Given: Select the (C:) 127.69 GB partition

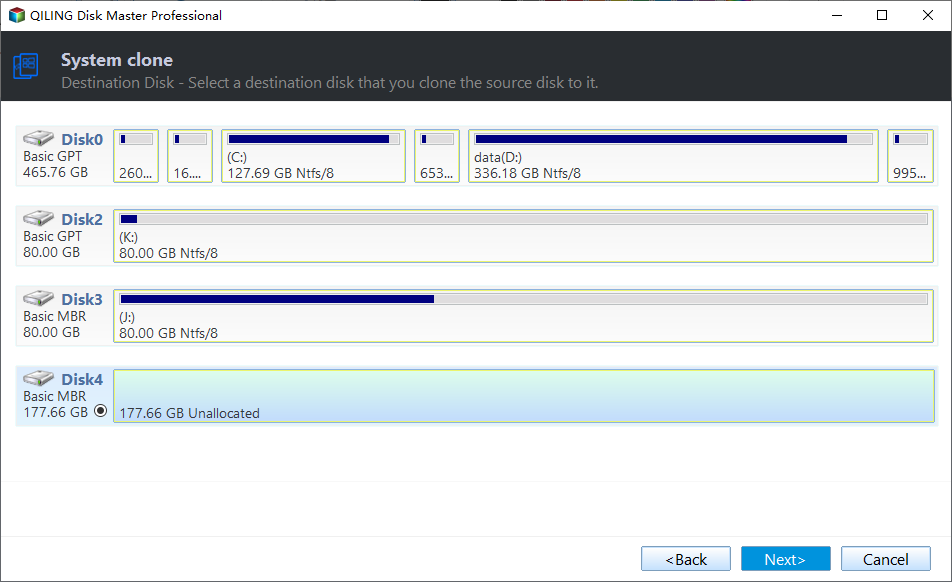Looking at the screenshot, I should pyautogui.click(x=313, y=155).
